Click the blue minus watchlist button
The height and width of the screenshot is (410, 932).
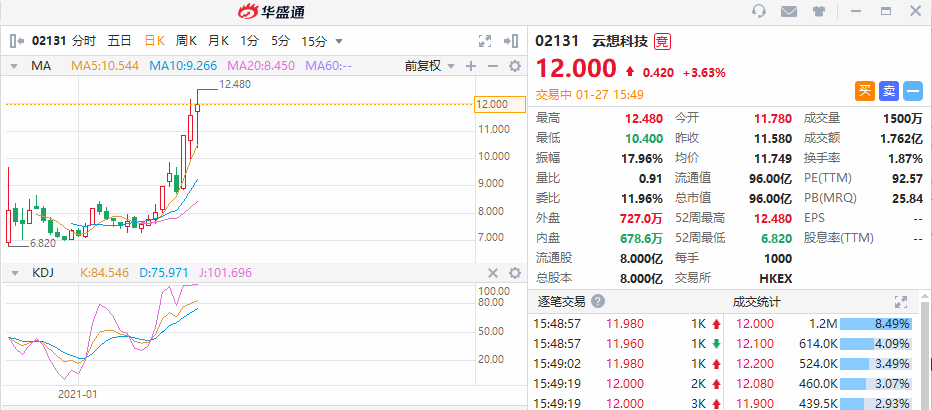pyautogui.click(x=912, y=91)
